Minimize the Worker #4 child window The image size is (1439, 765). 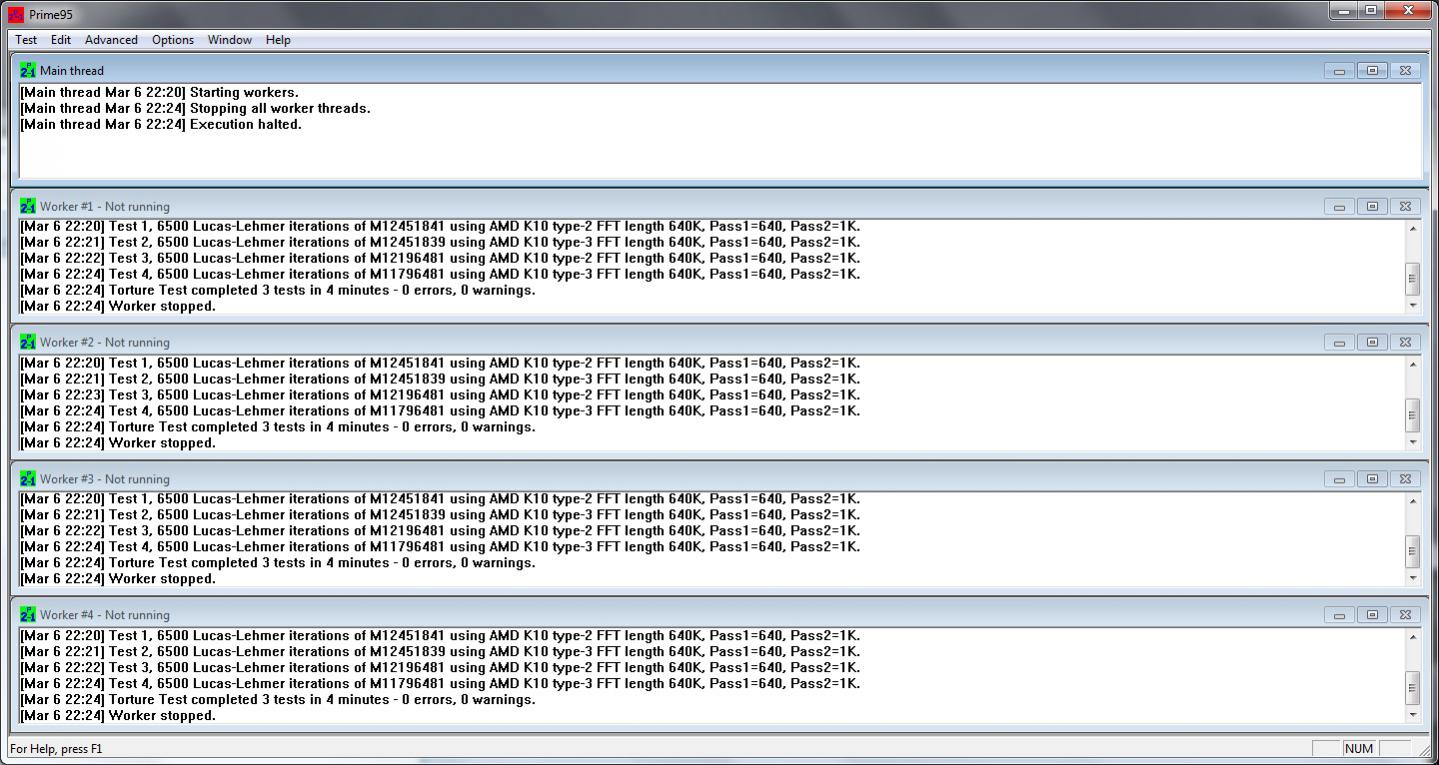(x=1339, y=614)
